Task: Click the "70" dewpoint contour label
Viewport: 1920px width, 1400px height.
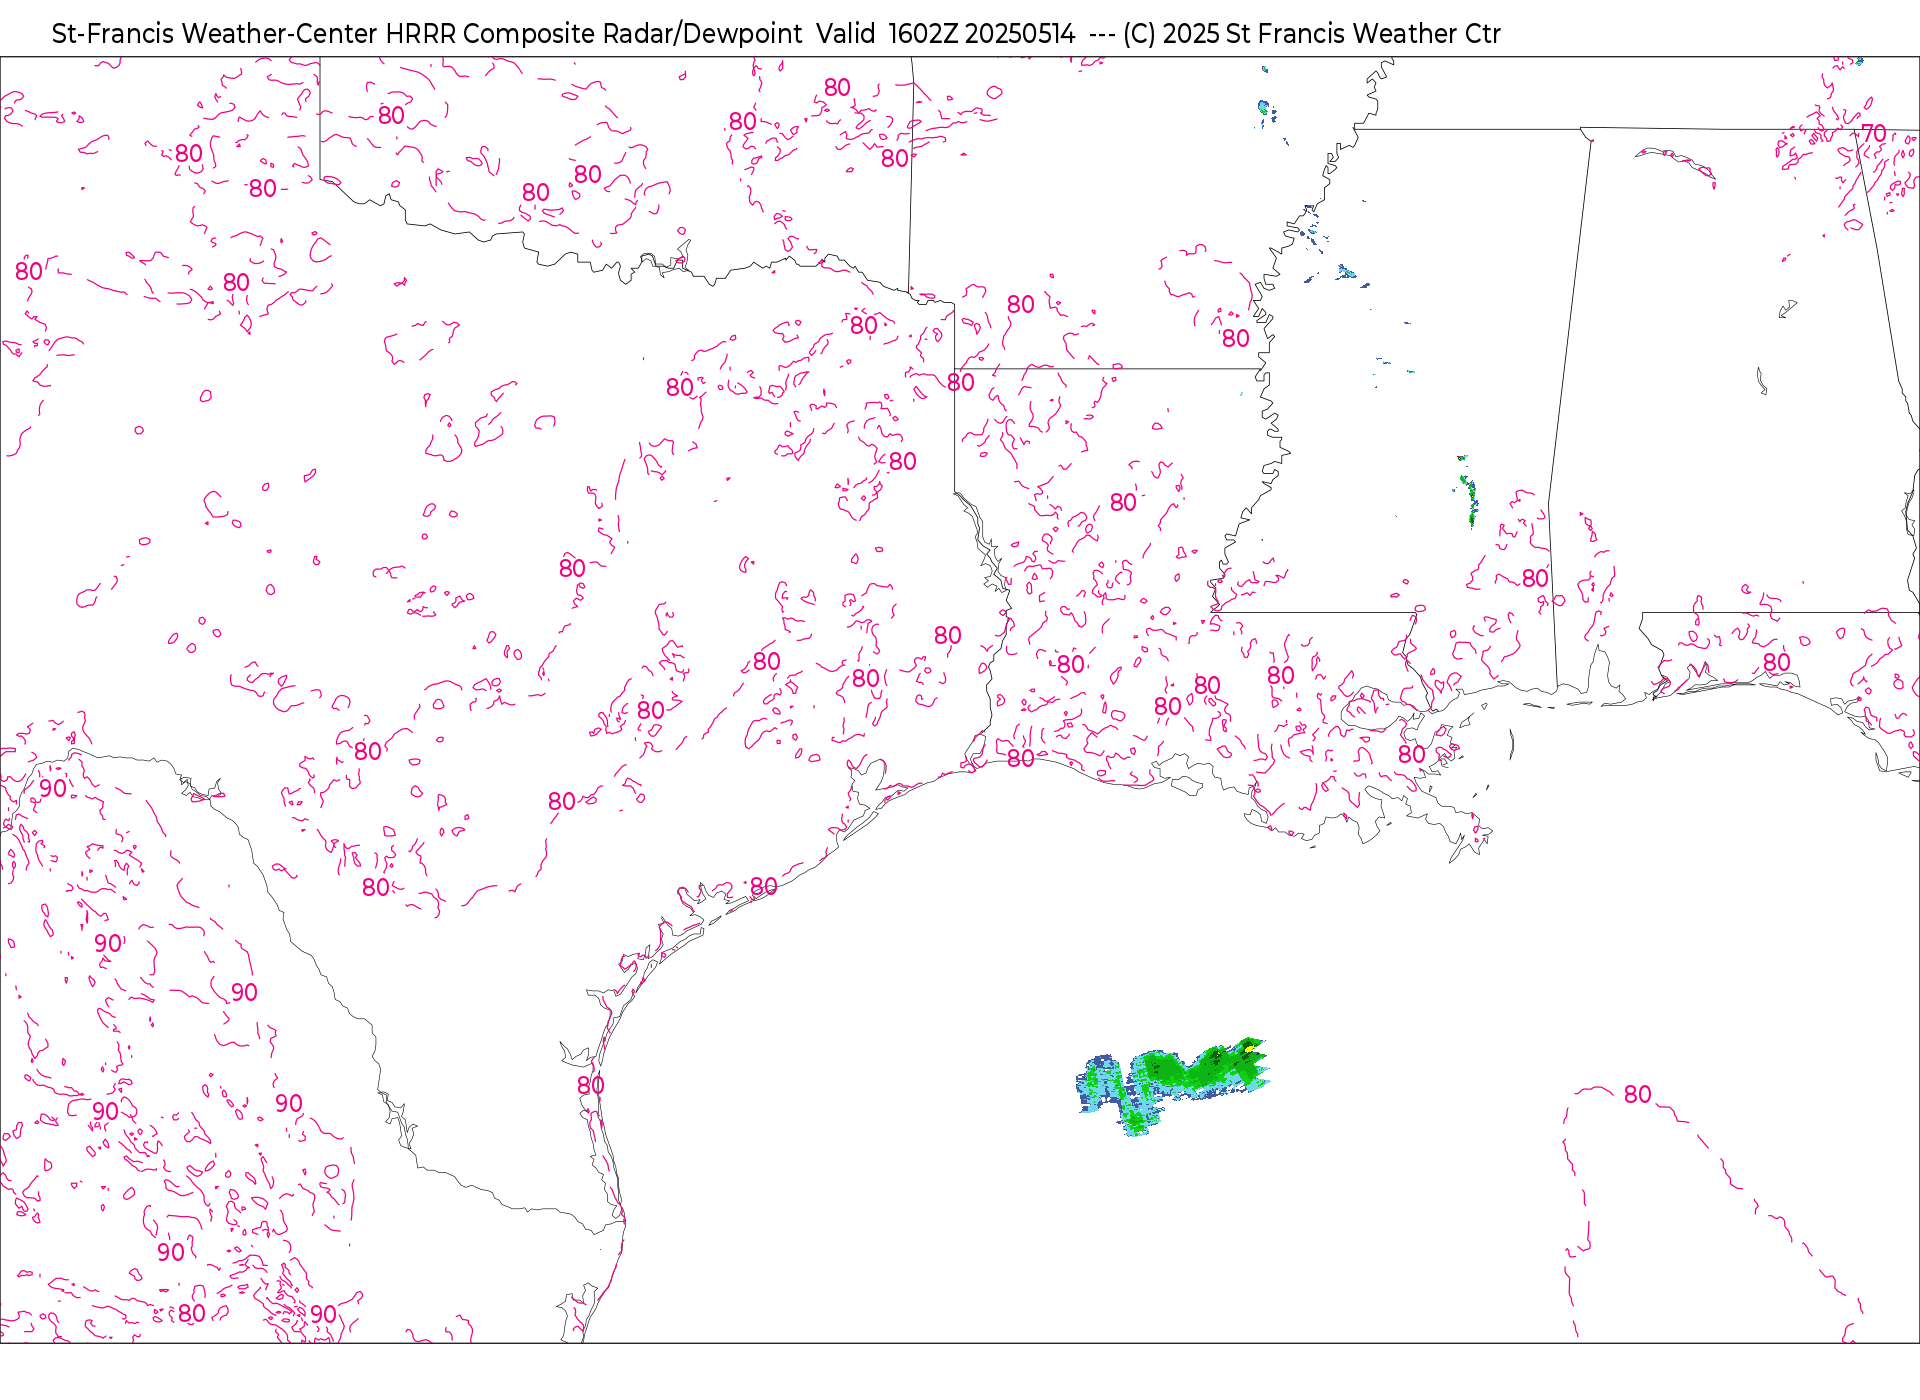Action: (x=1873, y=133)
